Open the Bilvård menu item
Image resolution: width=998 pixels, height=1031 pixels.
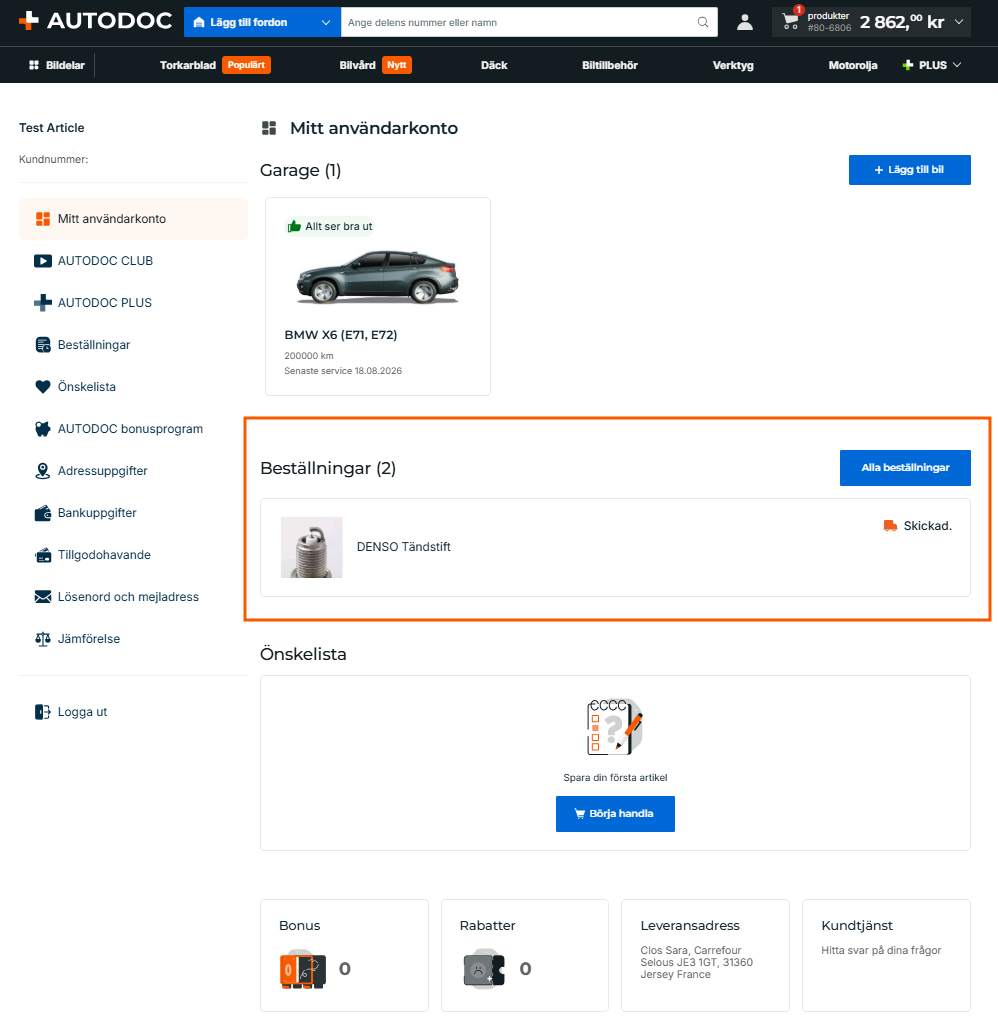click(358, 65)
